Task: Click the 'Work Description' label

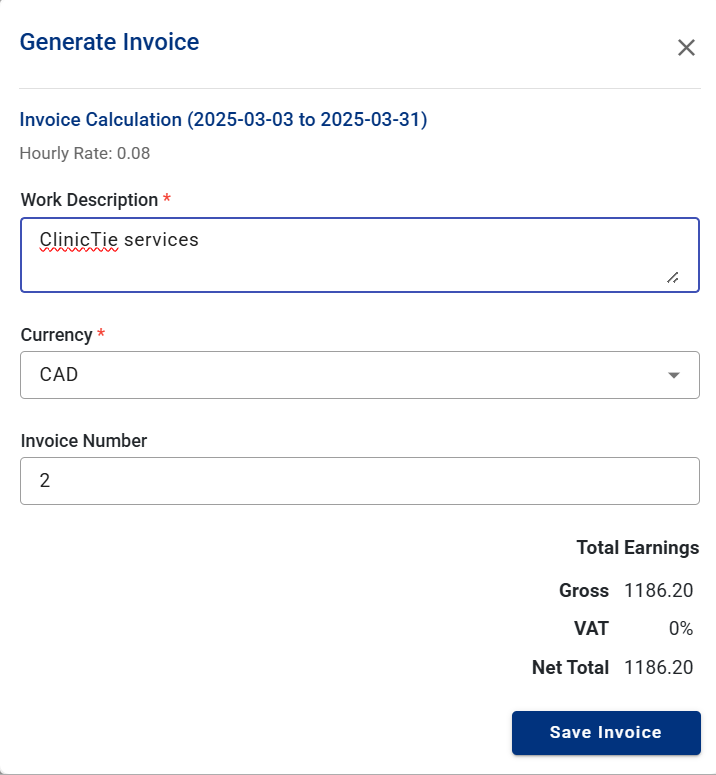Action: pos(89,200)
